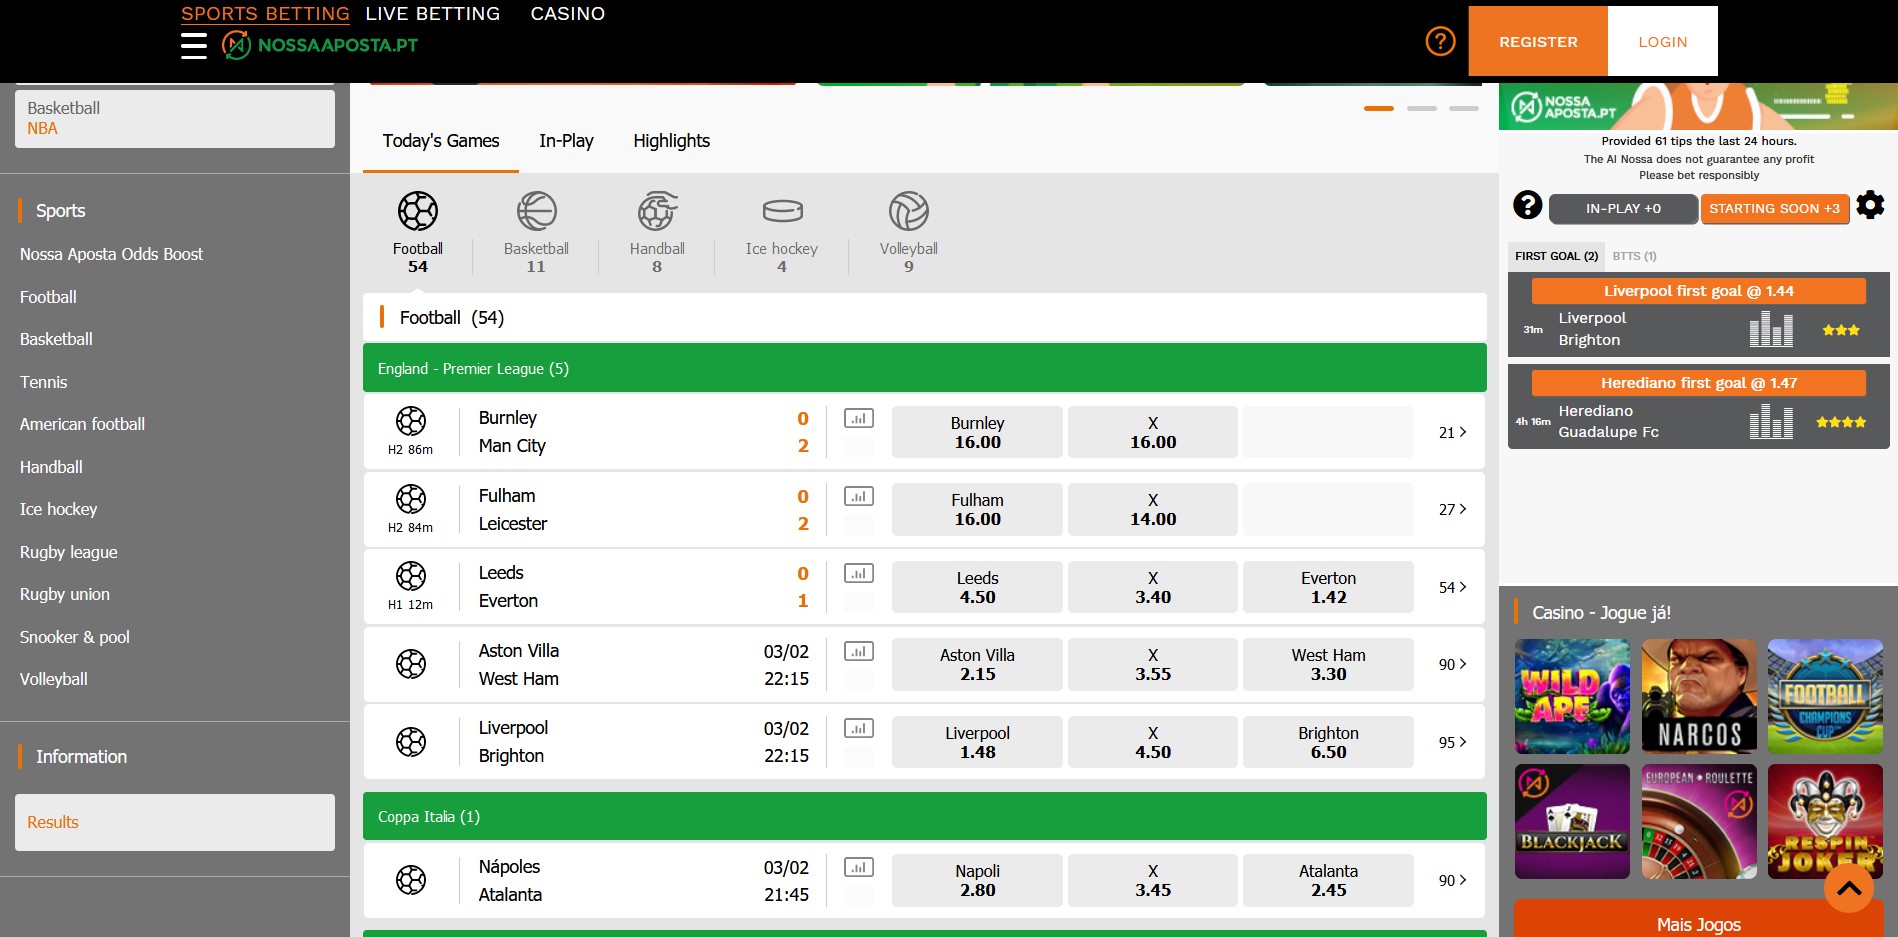Image resolution: width=1898 pixels, height=937 pixels.
Task: Toggle the IN-PLAY +0 filter
Action: click(1623, 209)
